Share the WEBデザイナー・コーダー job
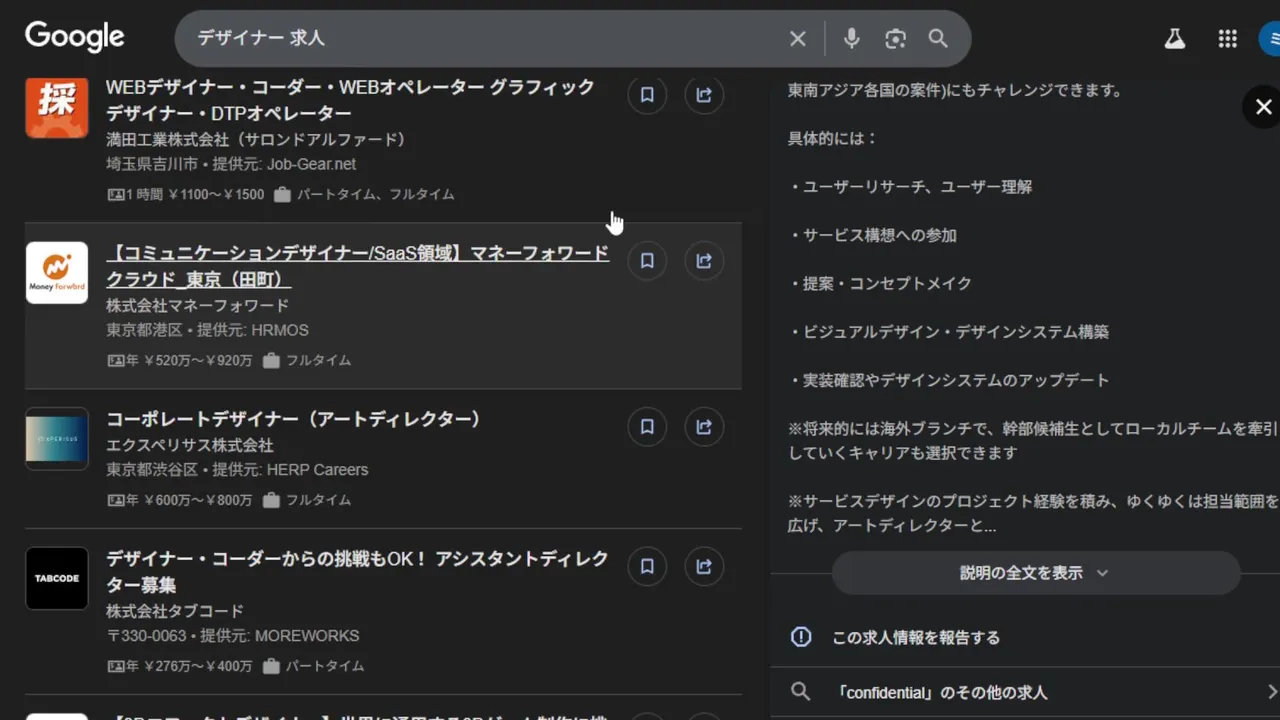This screenshot has height=720, width=1280. [704, 95]
